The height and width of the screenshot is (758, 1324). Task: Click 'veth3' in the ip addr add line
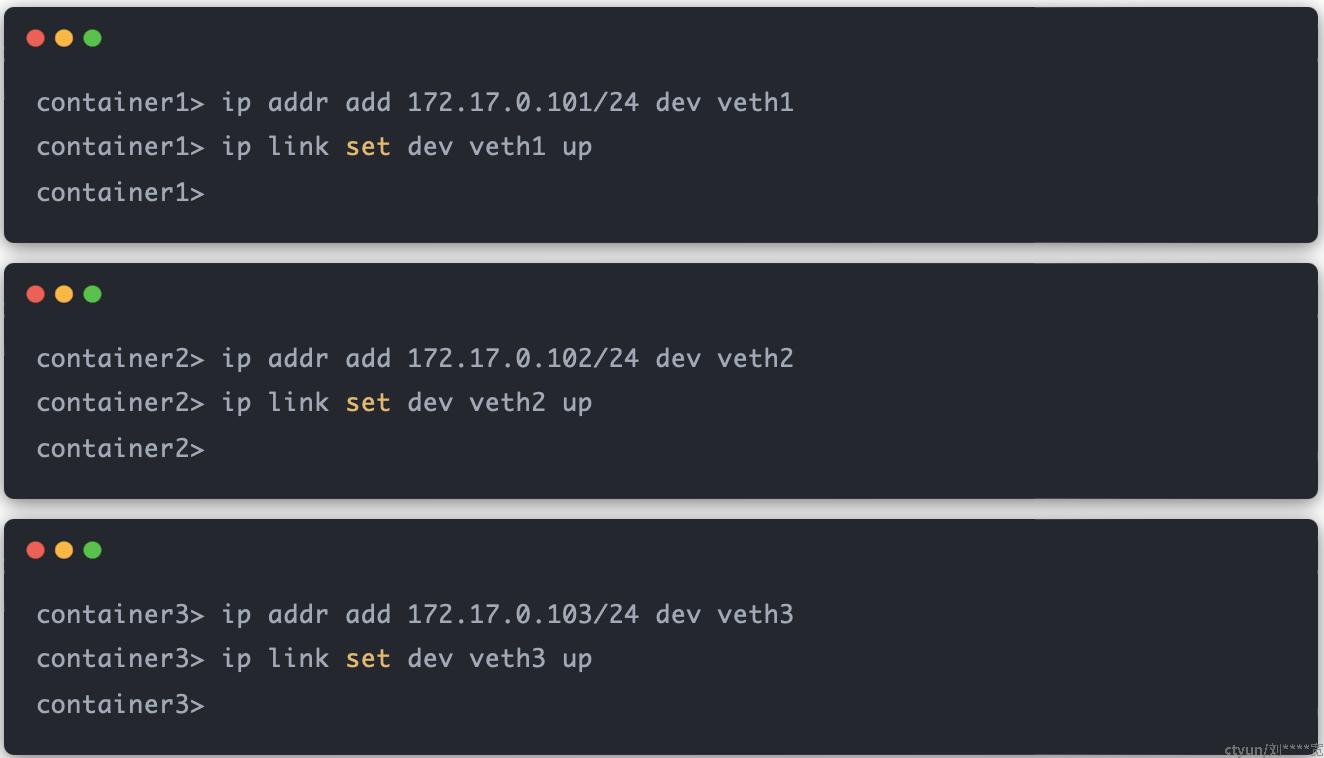tap(755, 614)
